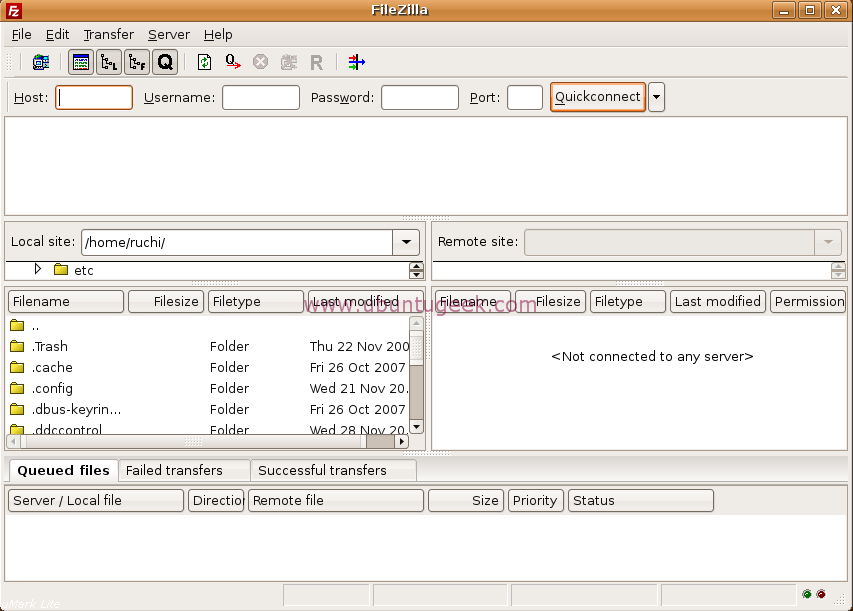
Task: Open the Transfer menu
Action: click(x=108, y=34)
